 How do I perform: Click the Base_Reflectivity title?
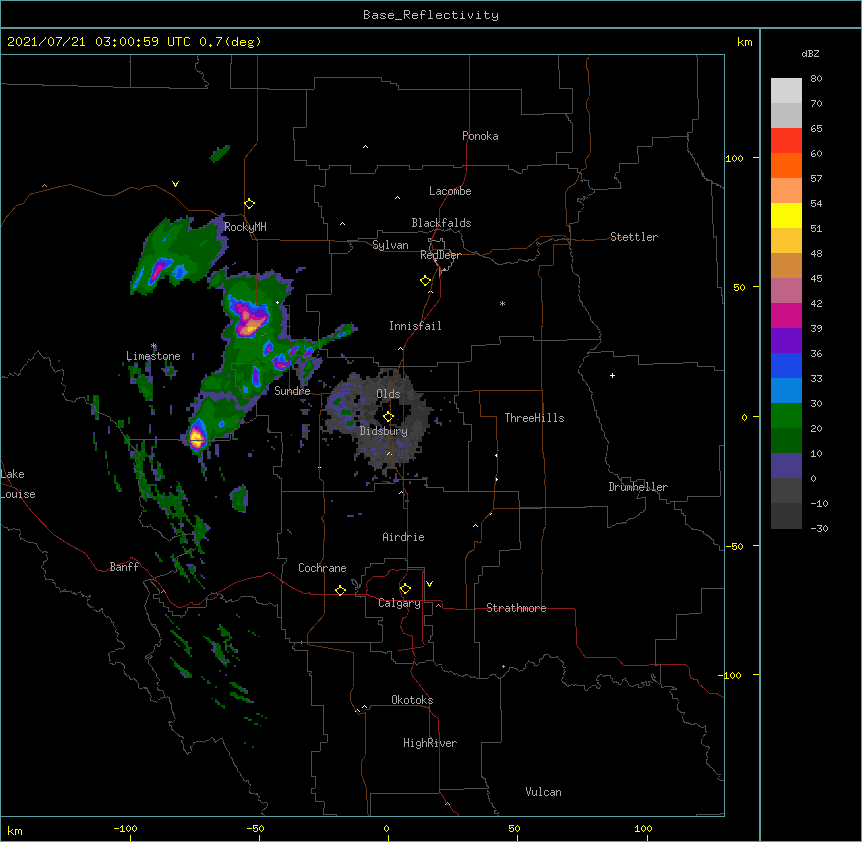pos(431,15)
